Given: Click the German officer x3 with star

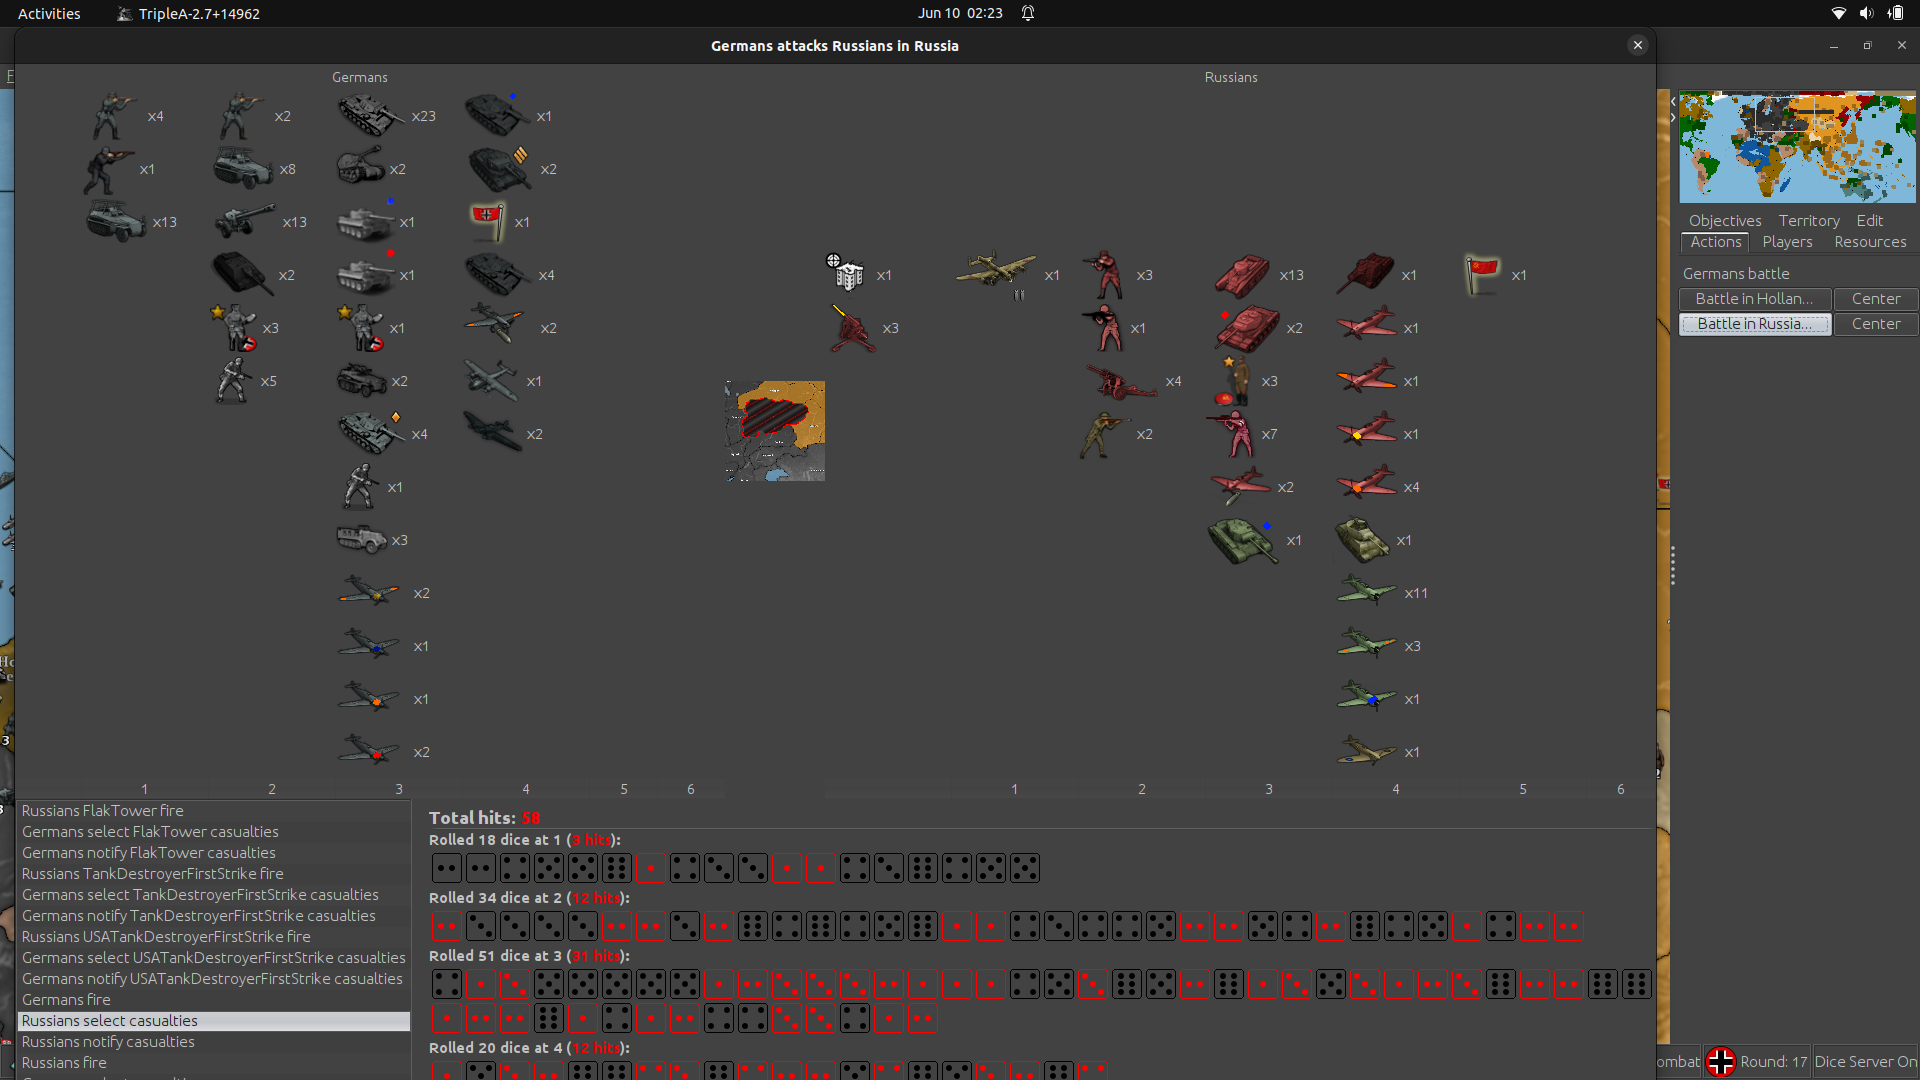Looking at the screenshot, I should [x=233, y=328].
